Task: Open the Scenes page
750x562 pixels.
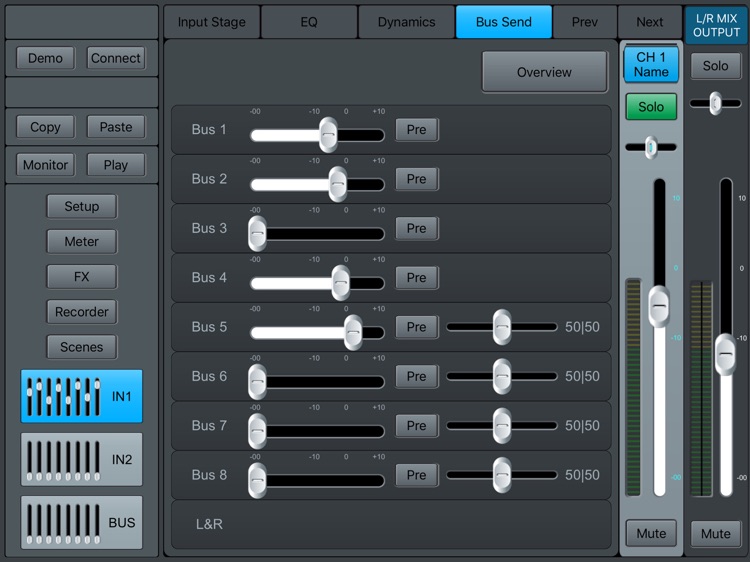Action: [81, 347]
